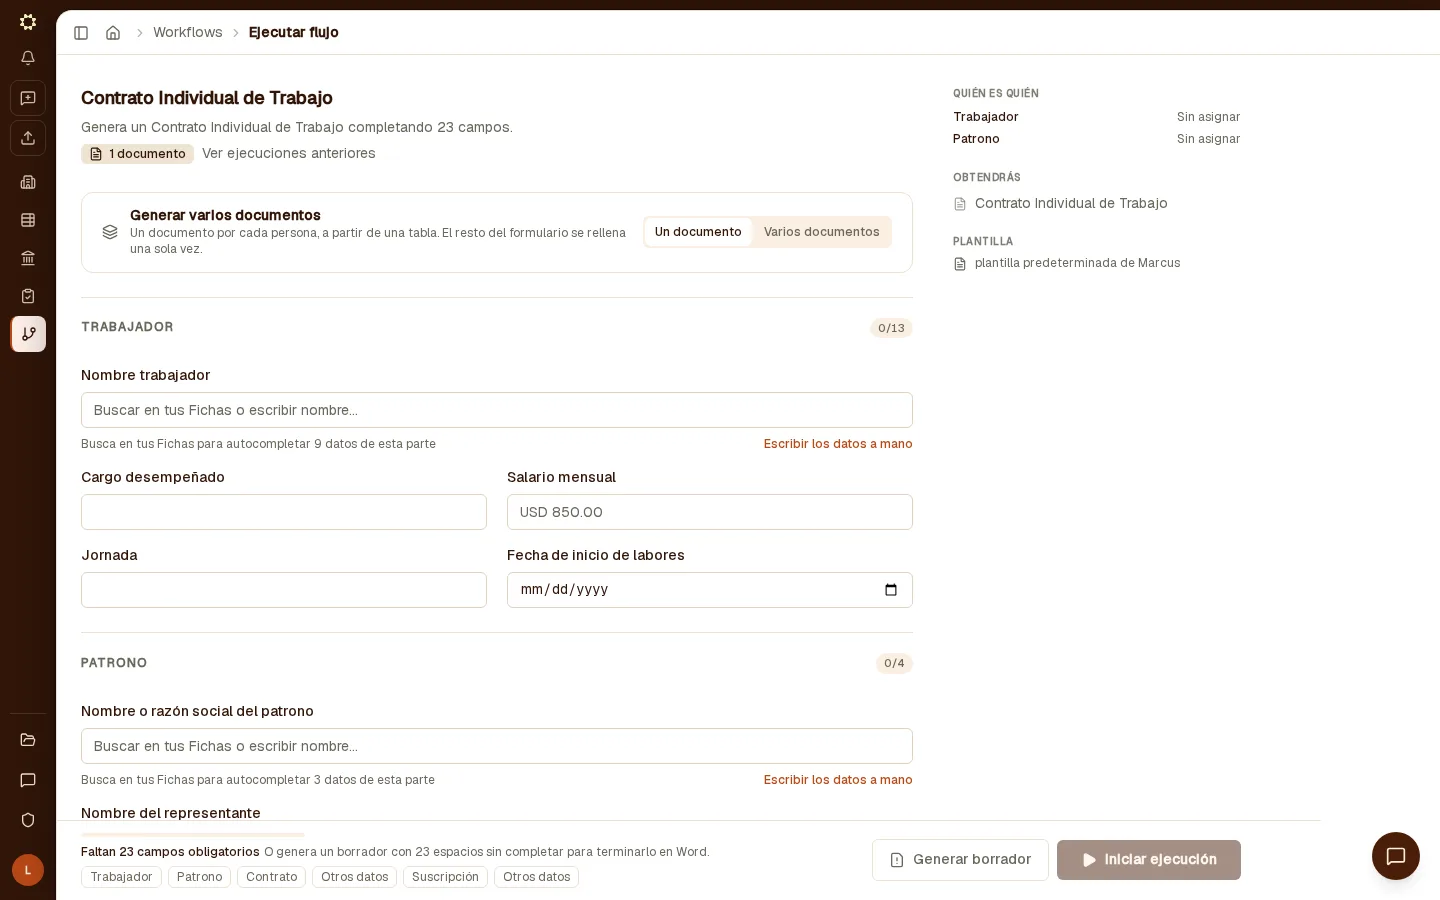
Task: Click Escribir los datos a mano under Patrono
Action: (838, 780)
